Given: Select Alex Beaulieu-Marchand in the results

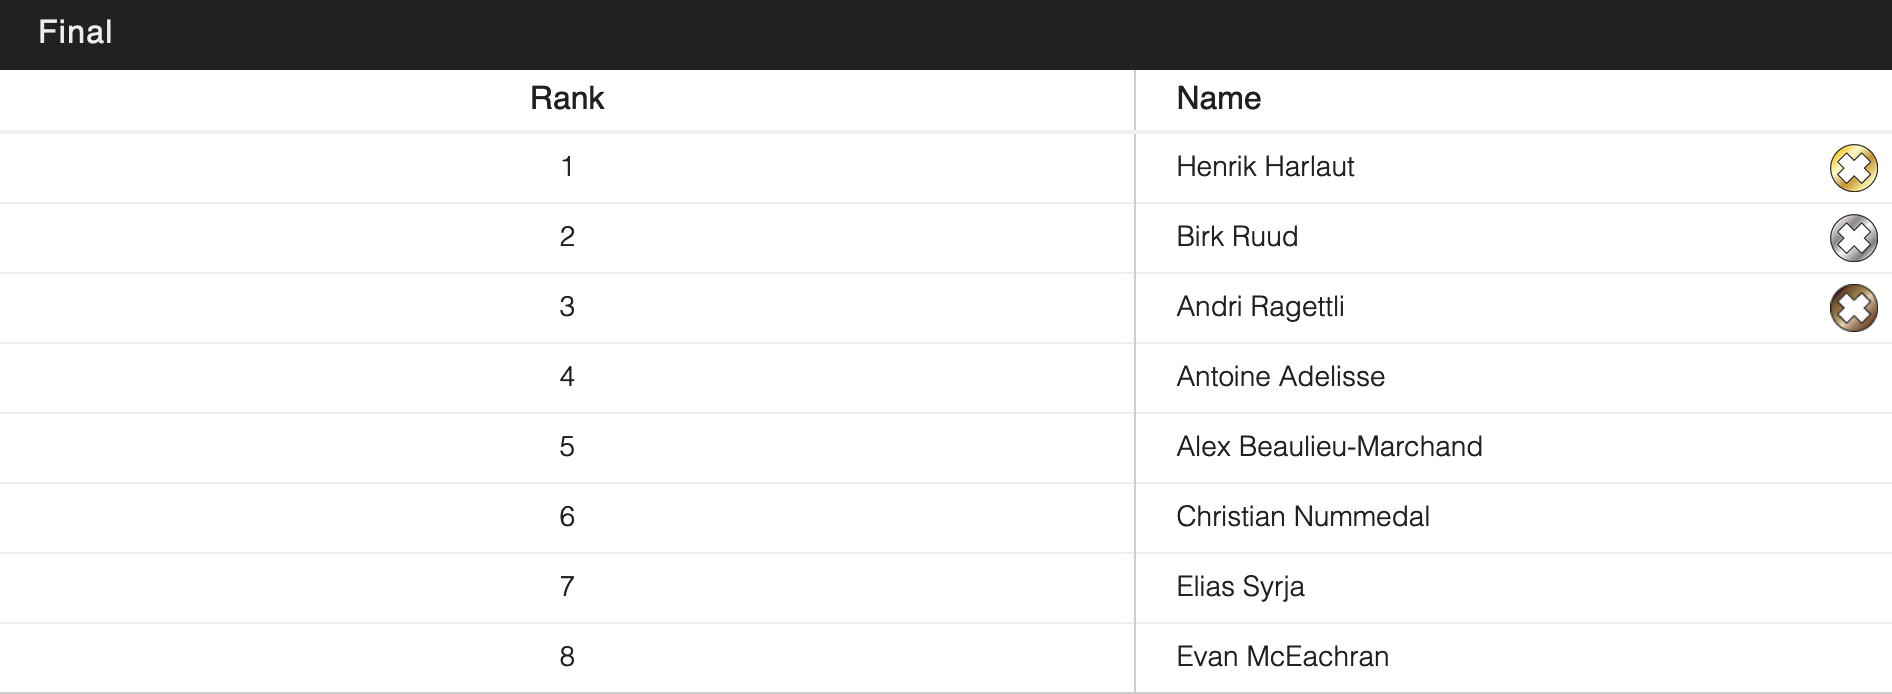Looking at the screenshot, I should pyautogui.click(x=1329, y=447).
